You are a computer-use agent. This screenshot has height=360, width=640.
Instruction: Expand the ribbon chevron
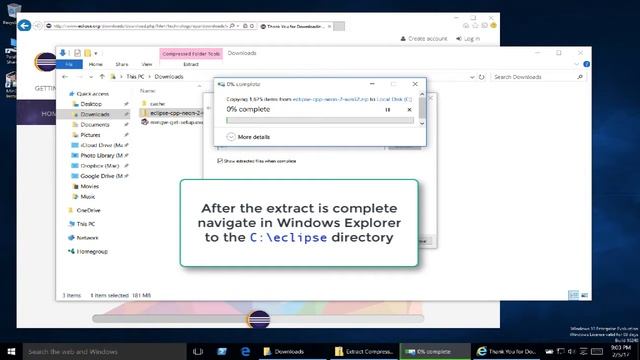576,64
